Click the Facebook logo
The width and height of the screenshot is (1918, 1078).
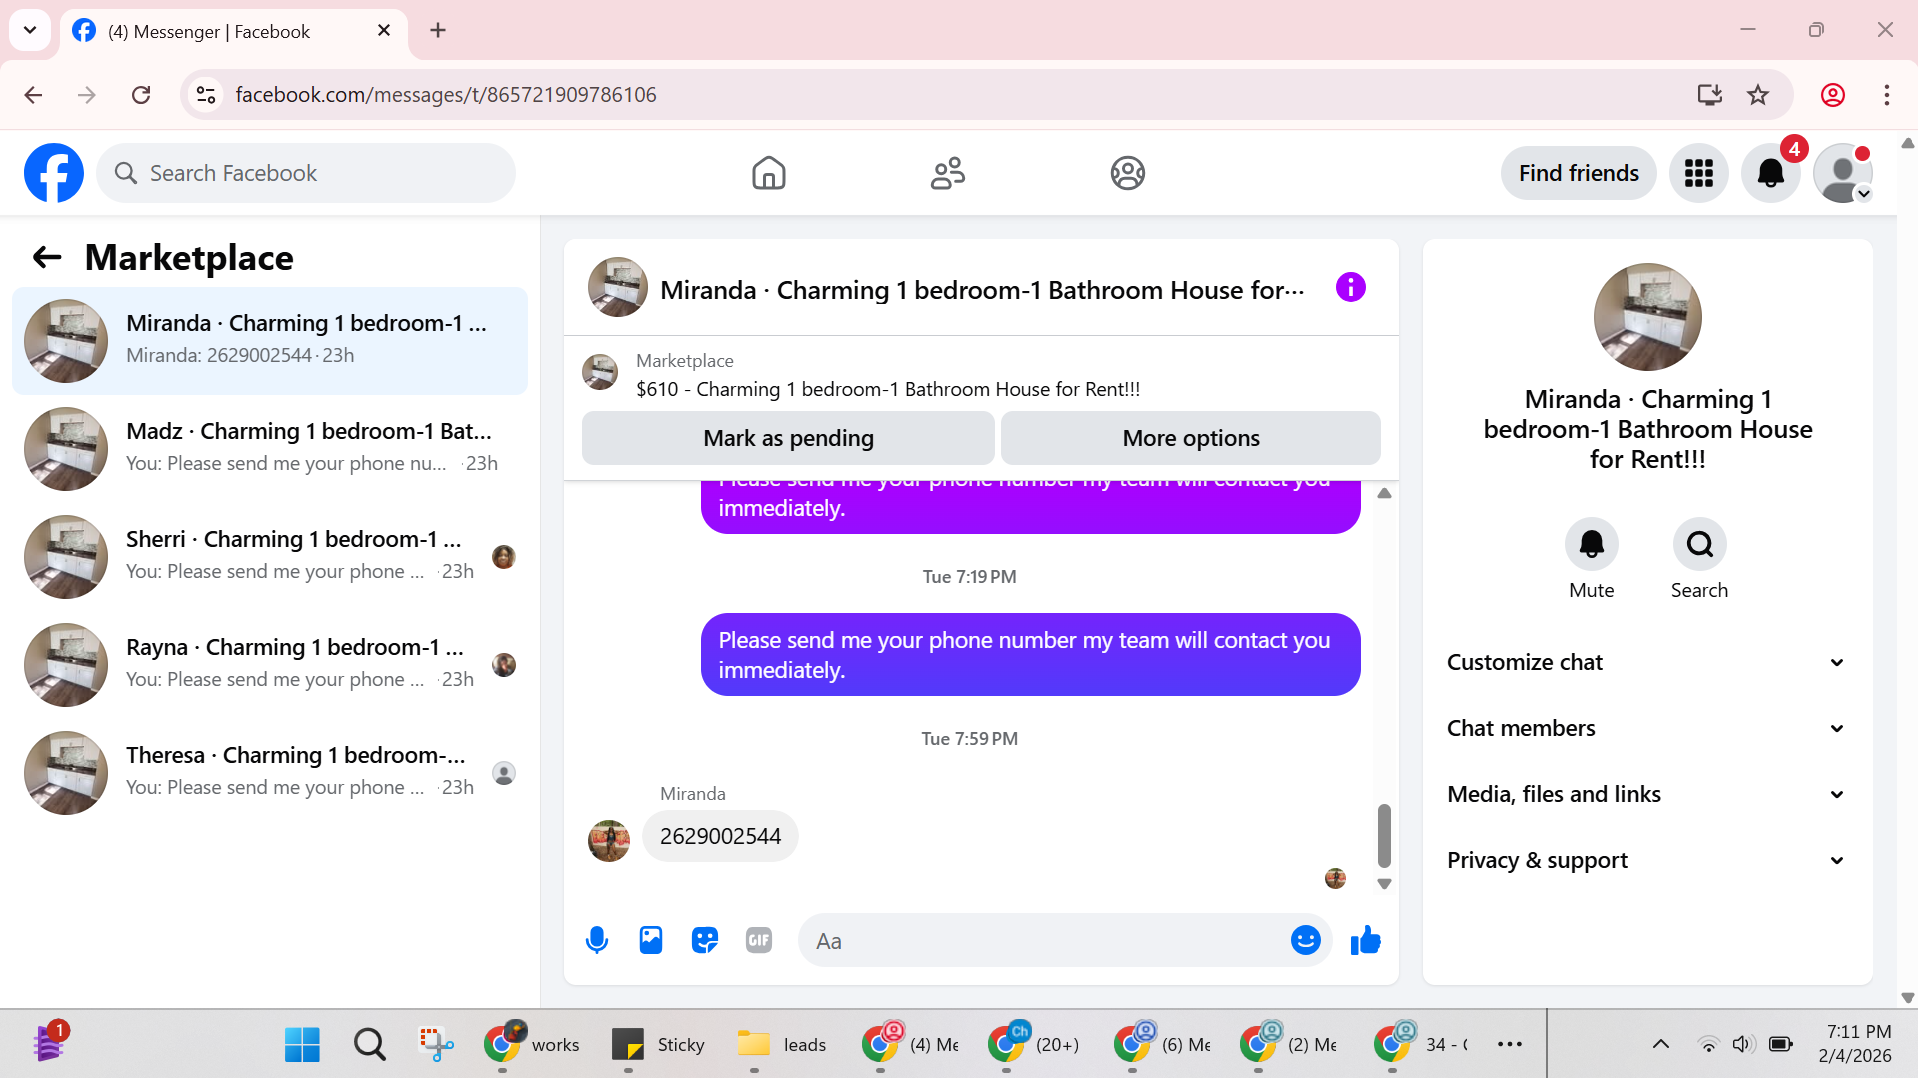(x=54, y=173)
